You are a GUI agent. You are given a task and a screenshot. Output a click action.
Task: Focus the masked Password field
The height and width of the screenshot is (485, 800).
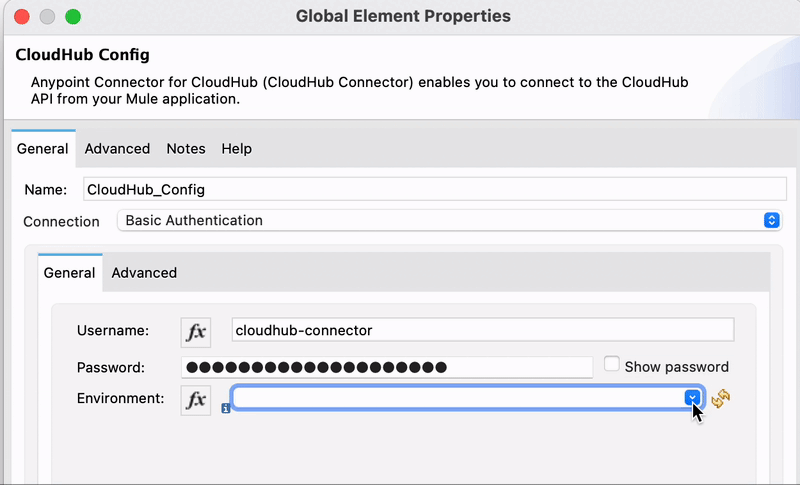(x=386, y=367)
